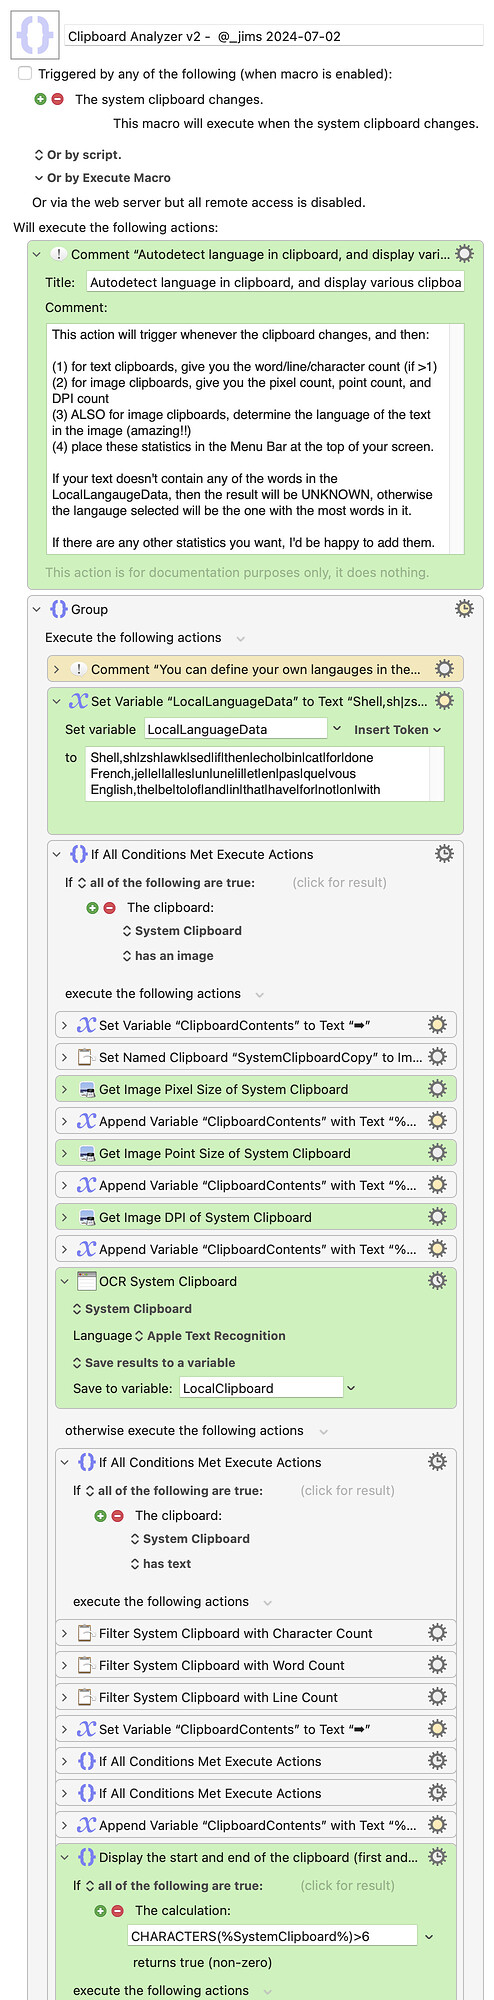Screen dimensions: 494x2000
Task: Click the comment Title field
Action: 275,282
